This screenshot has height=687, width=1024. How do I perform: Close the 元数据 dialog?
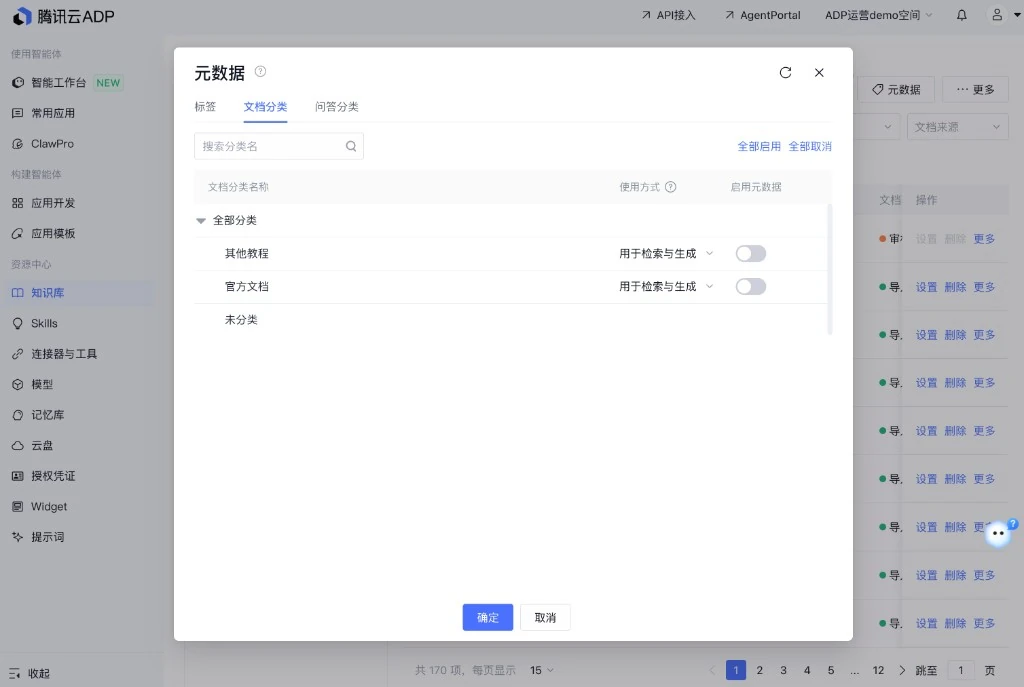coord(819,72)
